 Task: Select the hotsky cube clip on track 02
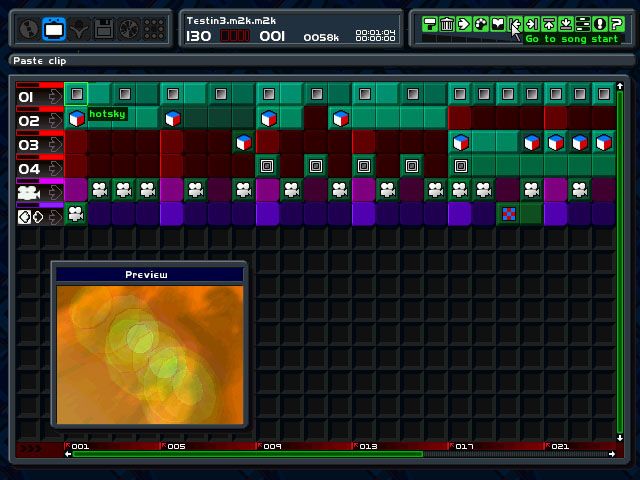click(x=77, y=118)
